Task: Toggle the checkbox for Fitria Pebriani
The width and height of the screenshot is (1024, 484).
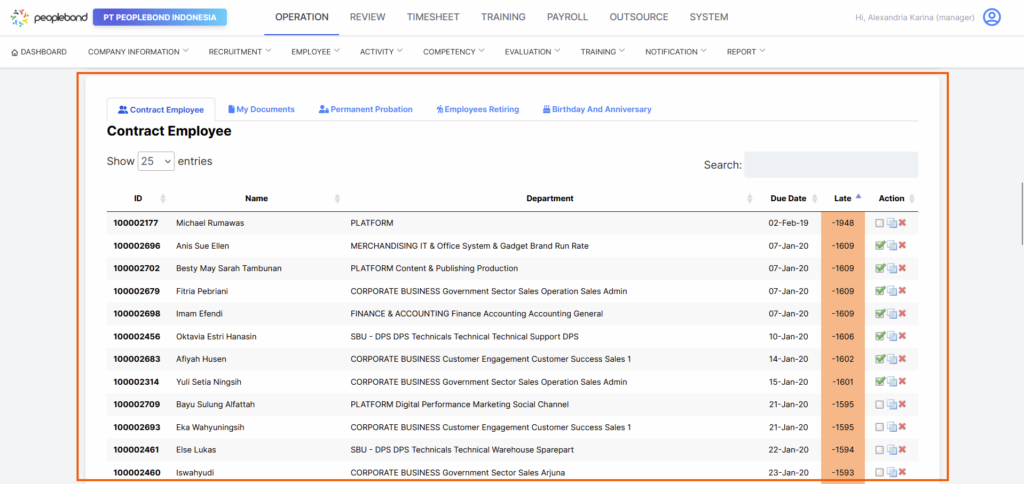Action: click(880, 291)
